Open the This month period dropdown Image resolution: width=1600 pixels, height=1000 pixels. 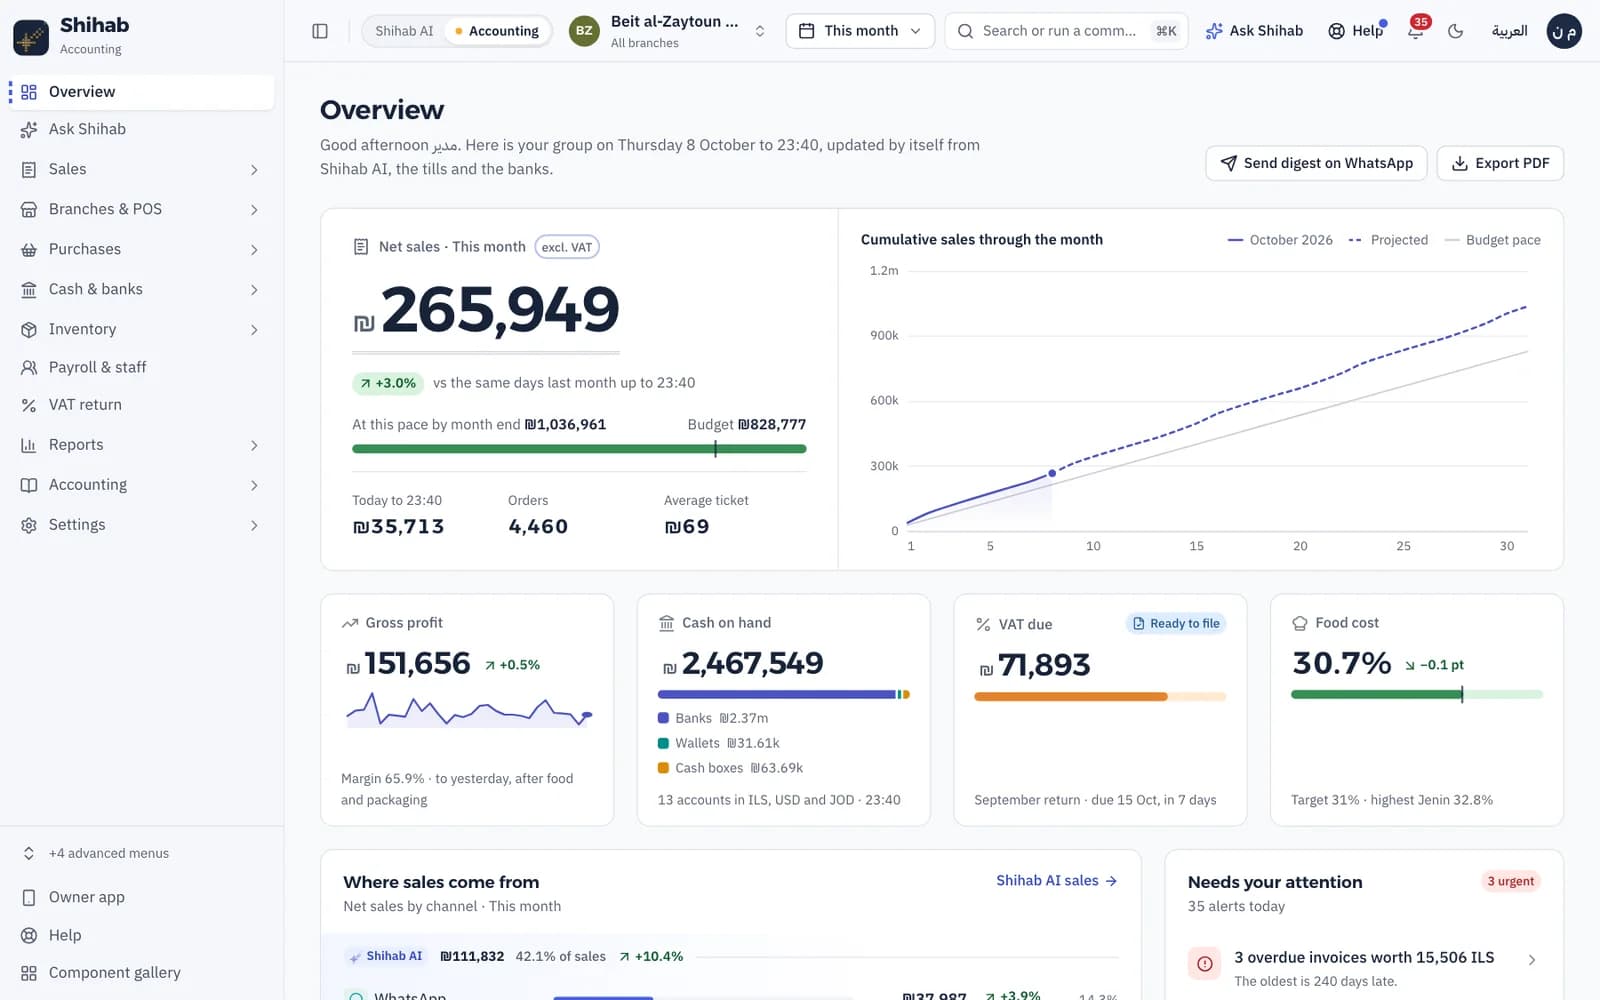click(860, 31)
